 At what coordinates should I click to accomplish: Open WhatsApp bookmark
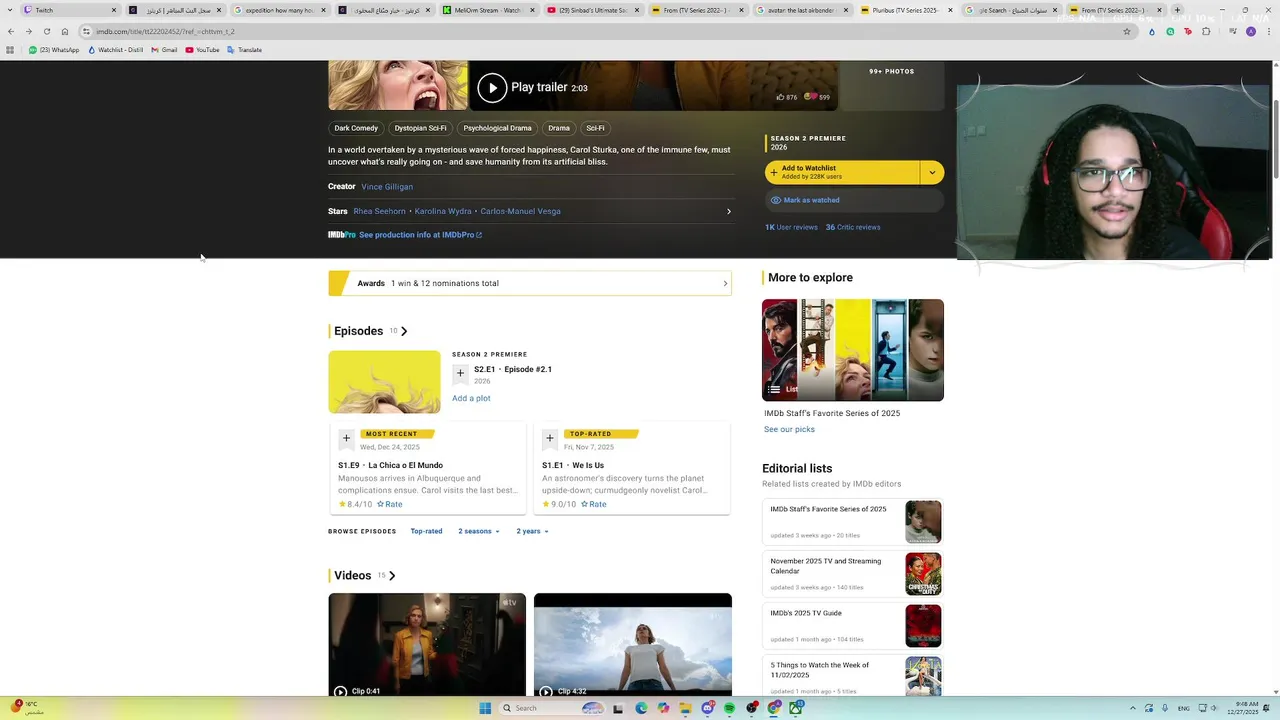[x=54, y=50]
